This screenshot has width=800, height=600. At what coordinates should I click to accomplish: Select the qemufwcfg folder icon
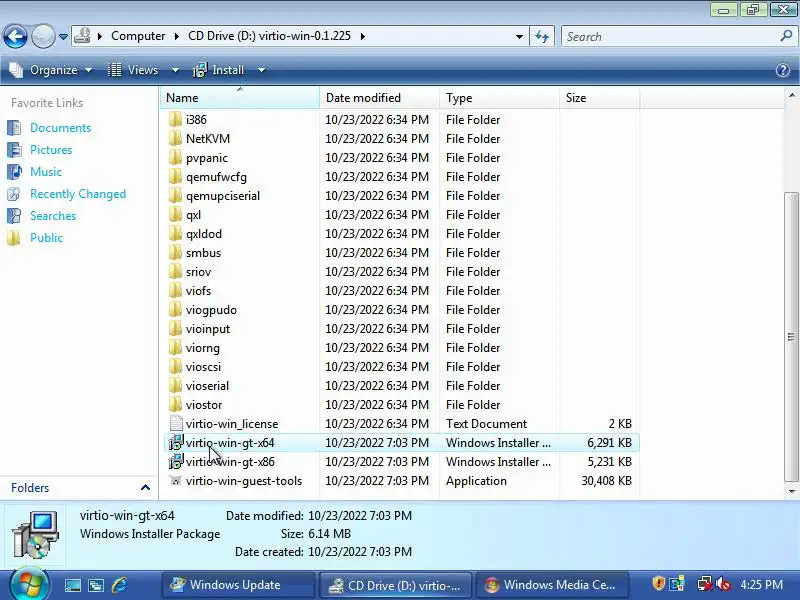[x=175, y=177]
